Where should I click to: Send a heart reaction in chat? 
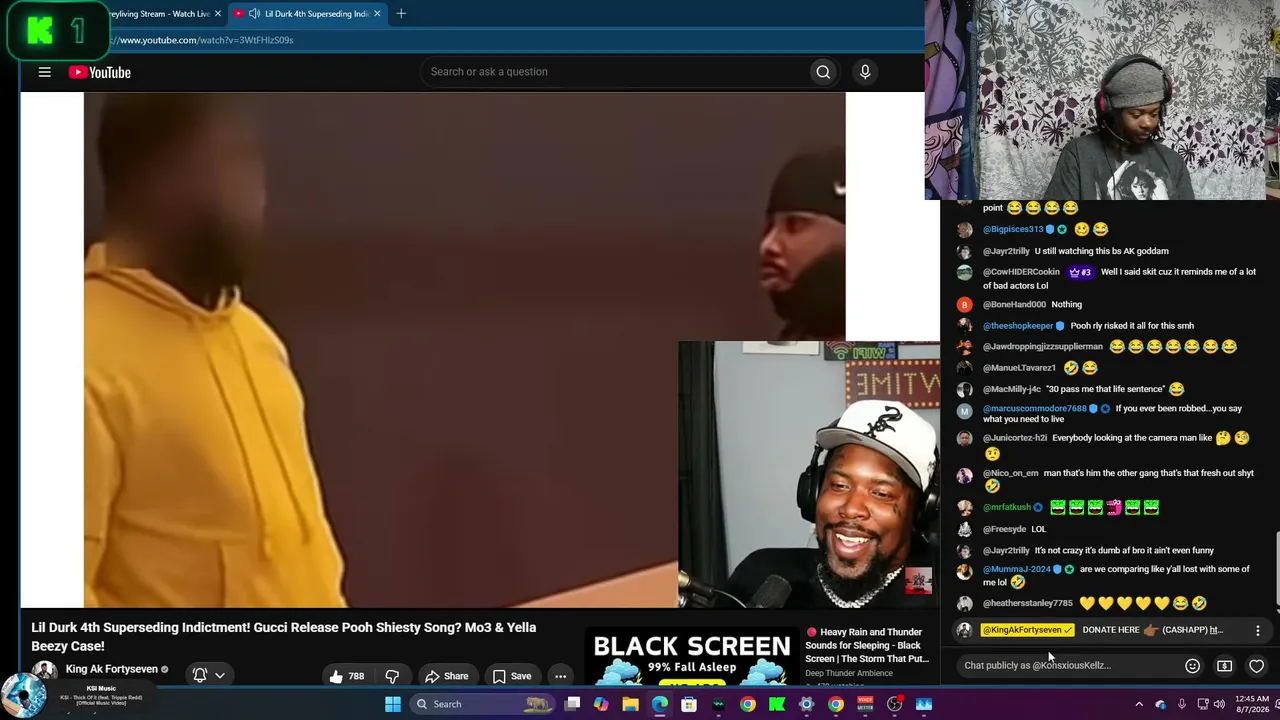(1256, 666)
